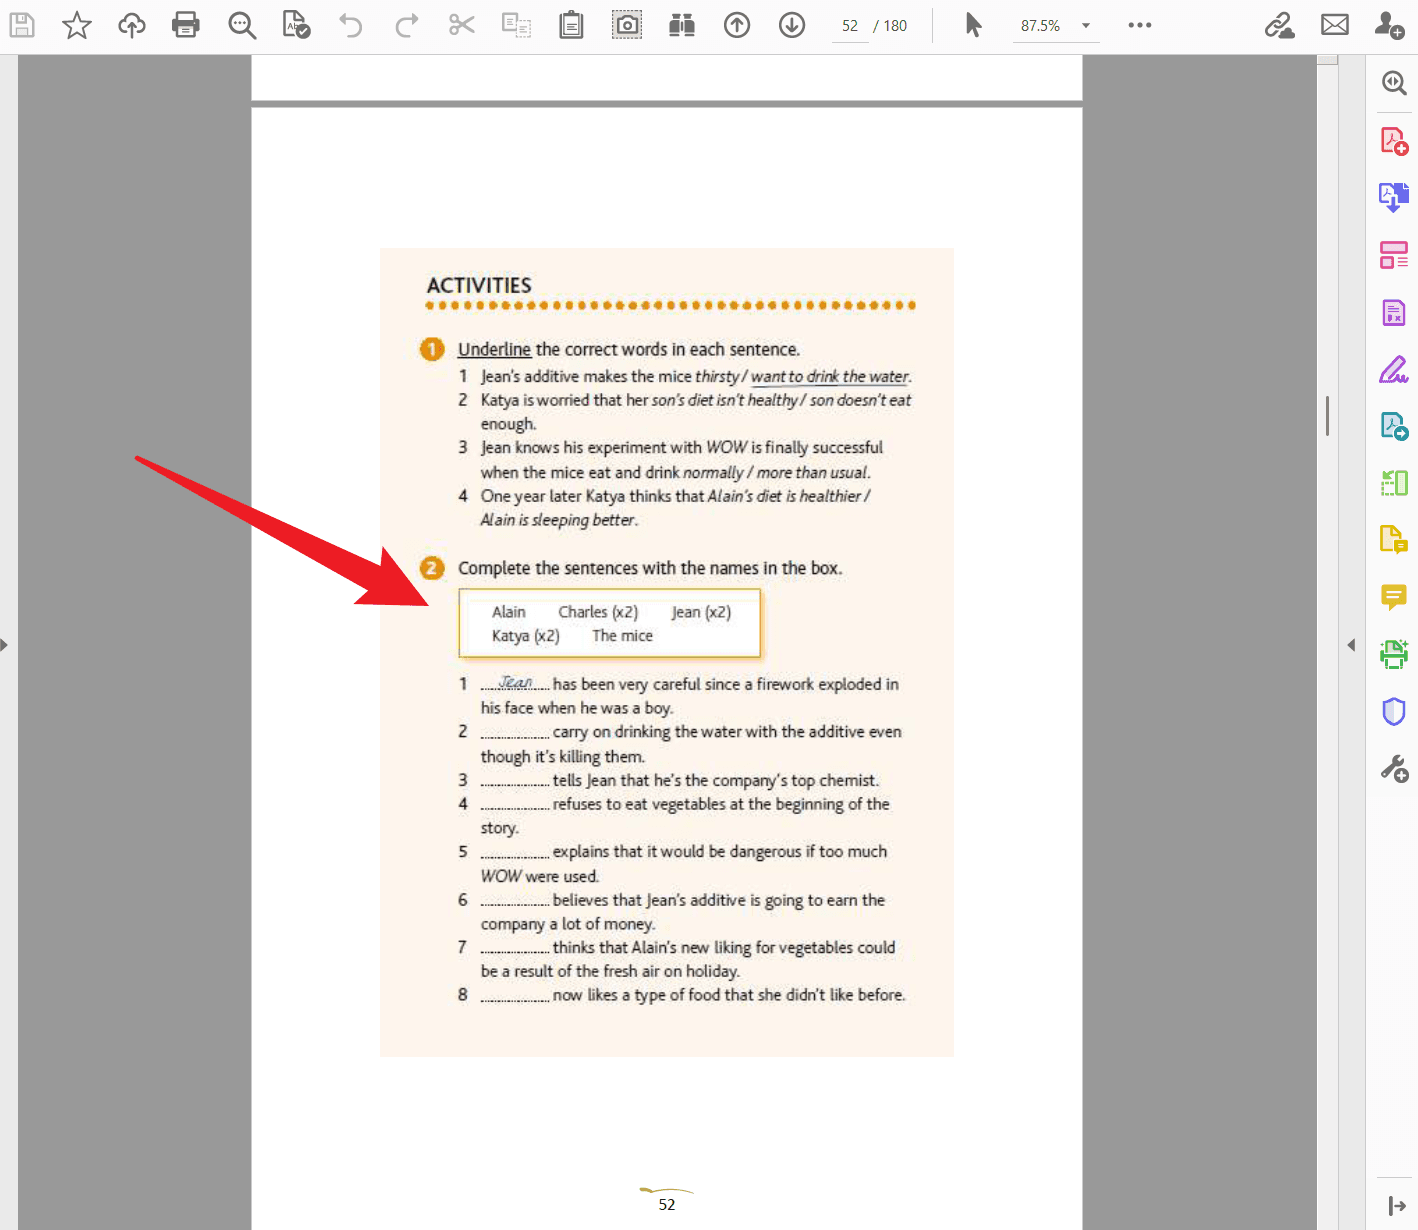Activate the Snapshot camera tool
The width and height of the screenshot is (1418, 1230).
(x=627, y=25)
